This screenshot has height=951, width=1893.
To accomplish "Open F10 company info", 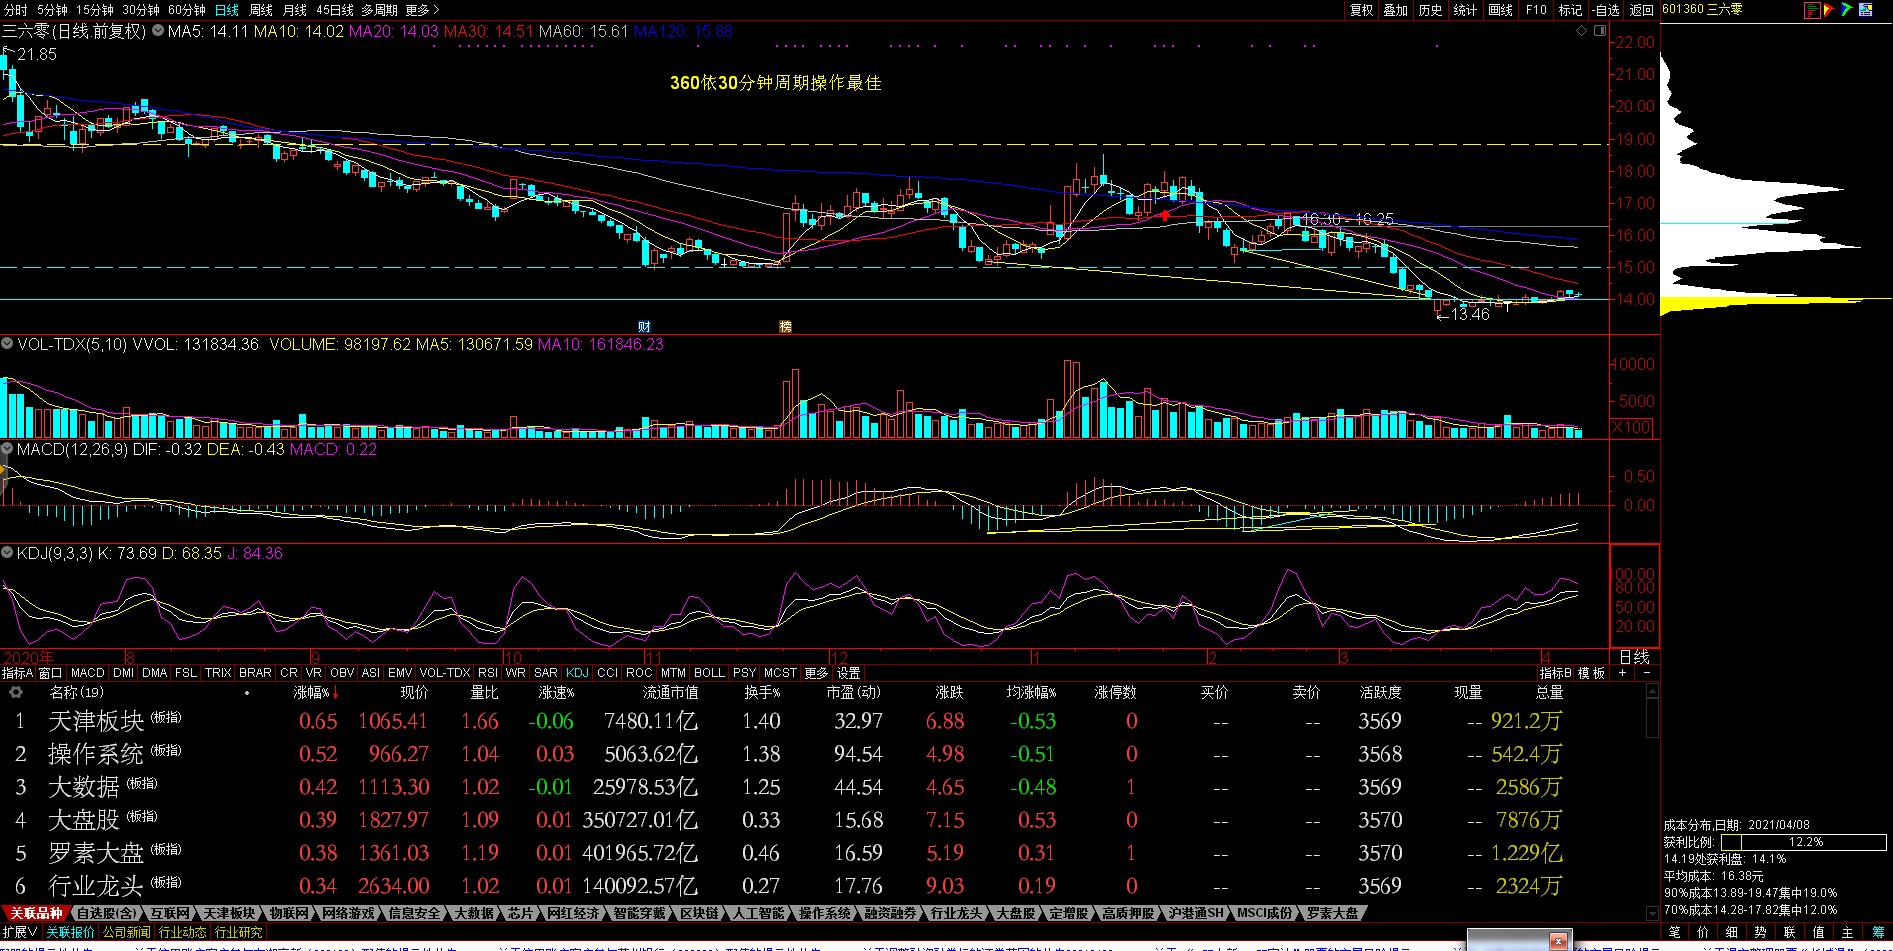I will [1536, 10].
